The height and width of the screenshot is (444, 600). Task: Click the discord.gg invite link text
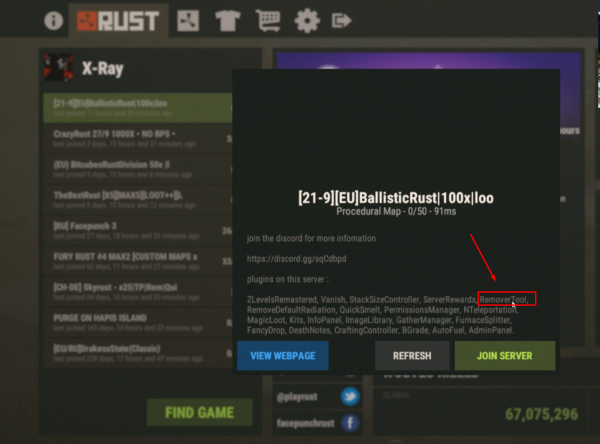(297, 259)
